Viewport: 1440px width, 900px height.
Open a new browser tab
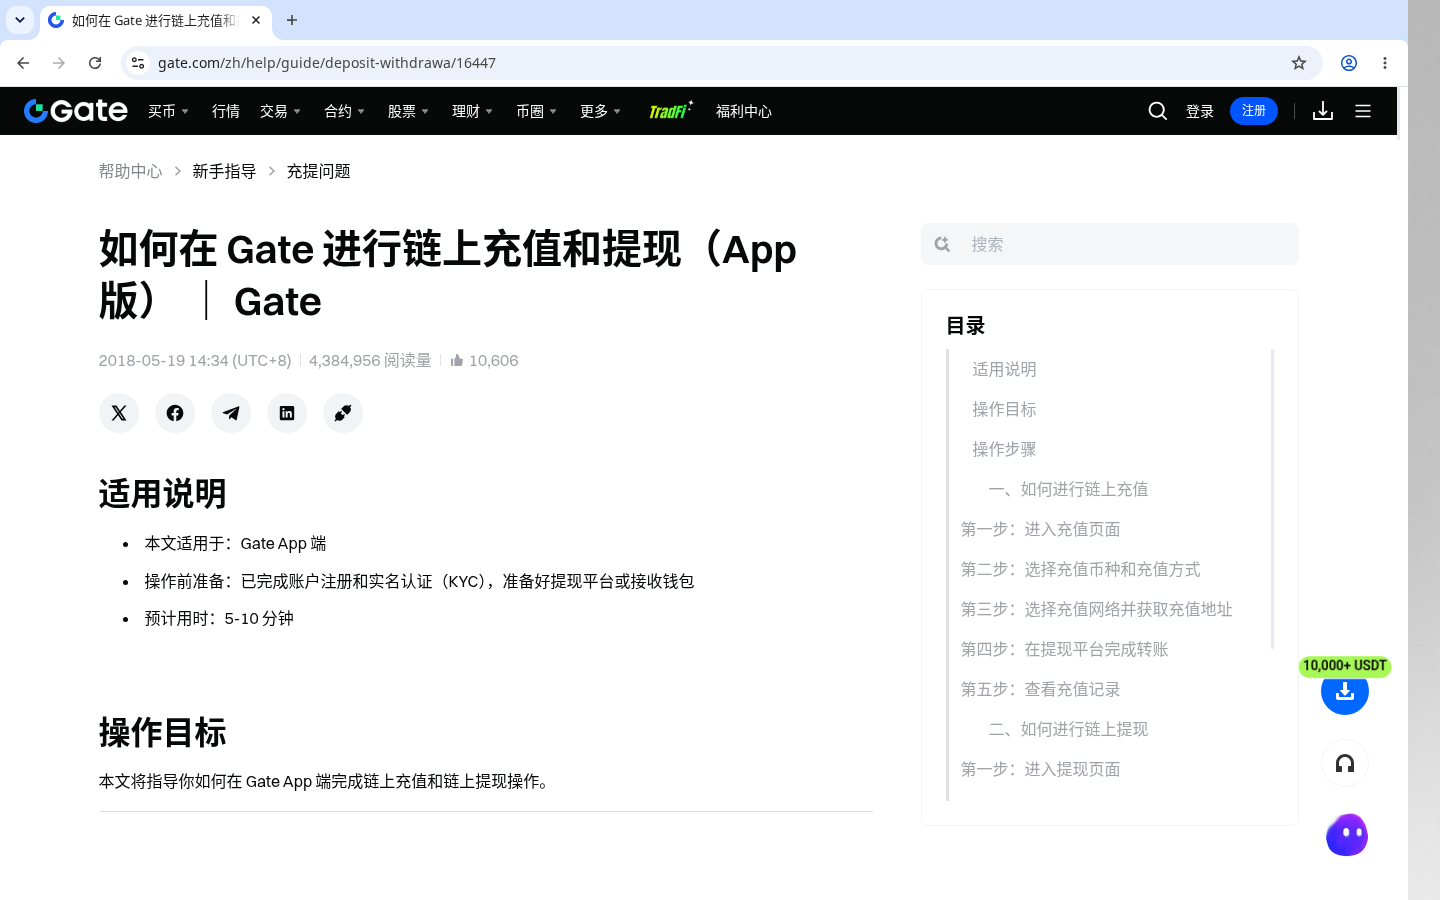(292, 20)
